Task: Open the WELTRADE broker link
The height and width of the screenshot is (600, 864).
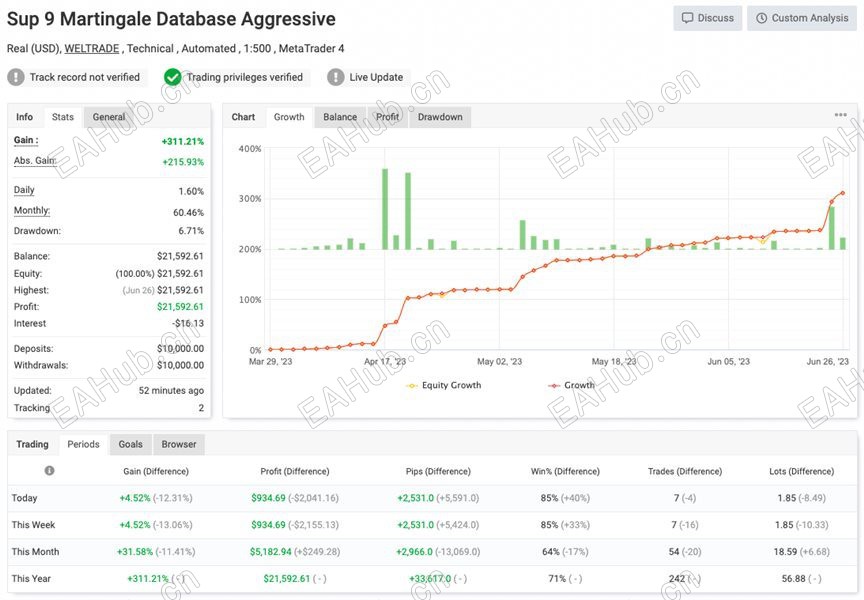Action: 91,48
